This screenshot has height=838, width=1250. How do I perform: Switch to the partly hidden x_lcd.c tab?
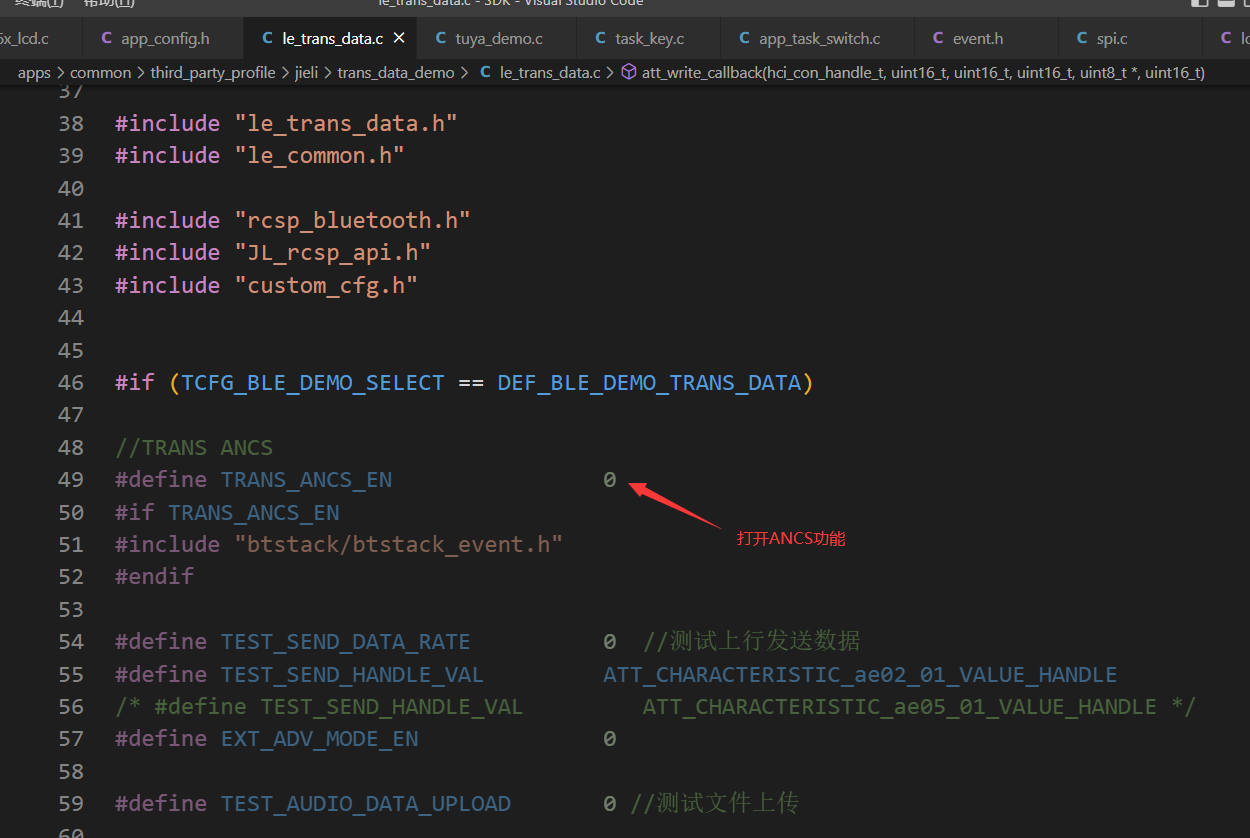click(x=24, y=38)
